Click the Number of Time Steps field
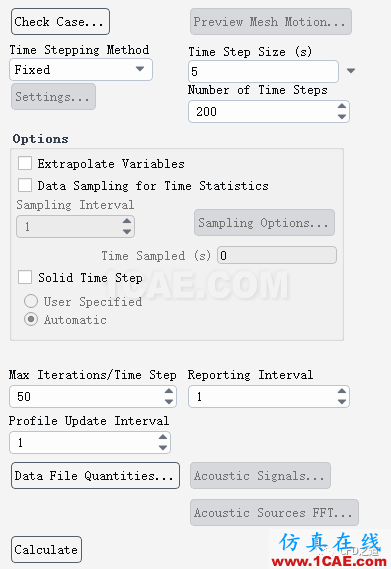The width and height of the screenshot is (391, 569). pos(269,111)
